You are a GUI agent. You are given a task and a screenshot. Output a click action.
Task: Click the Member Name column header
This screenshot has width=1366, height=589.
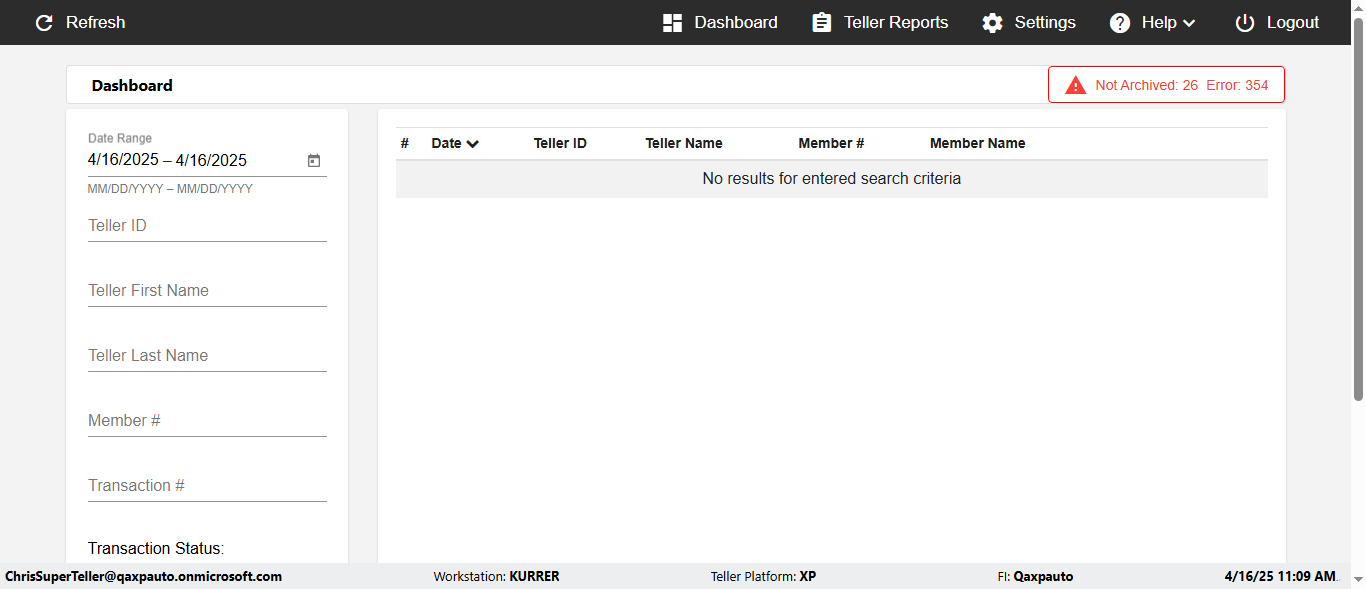point(977,143)
